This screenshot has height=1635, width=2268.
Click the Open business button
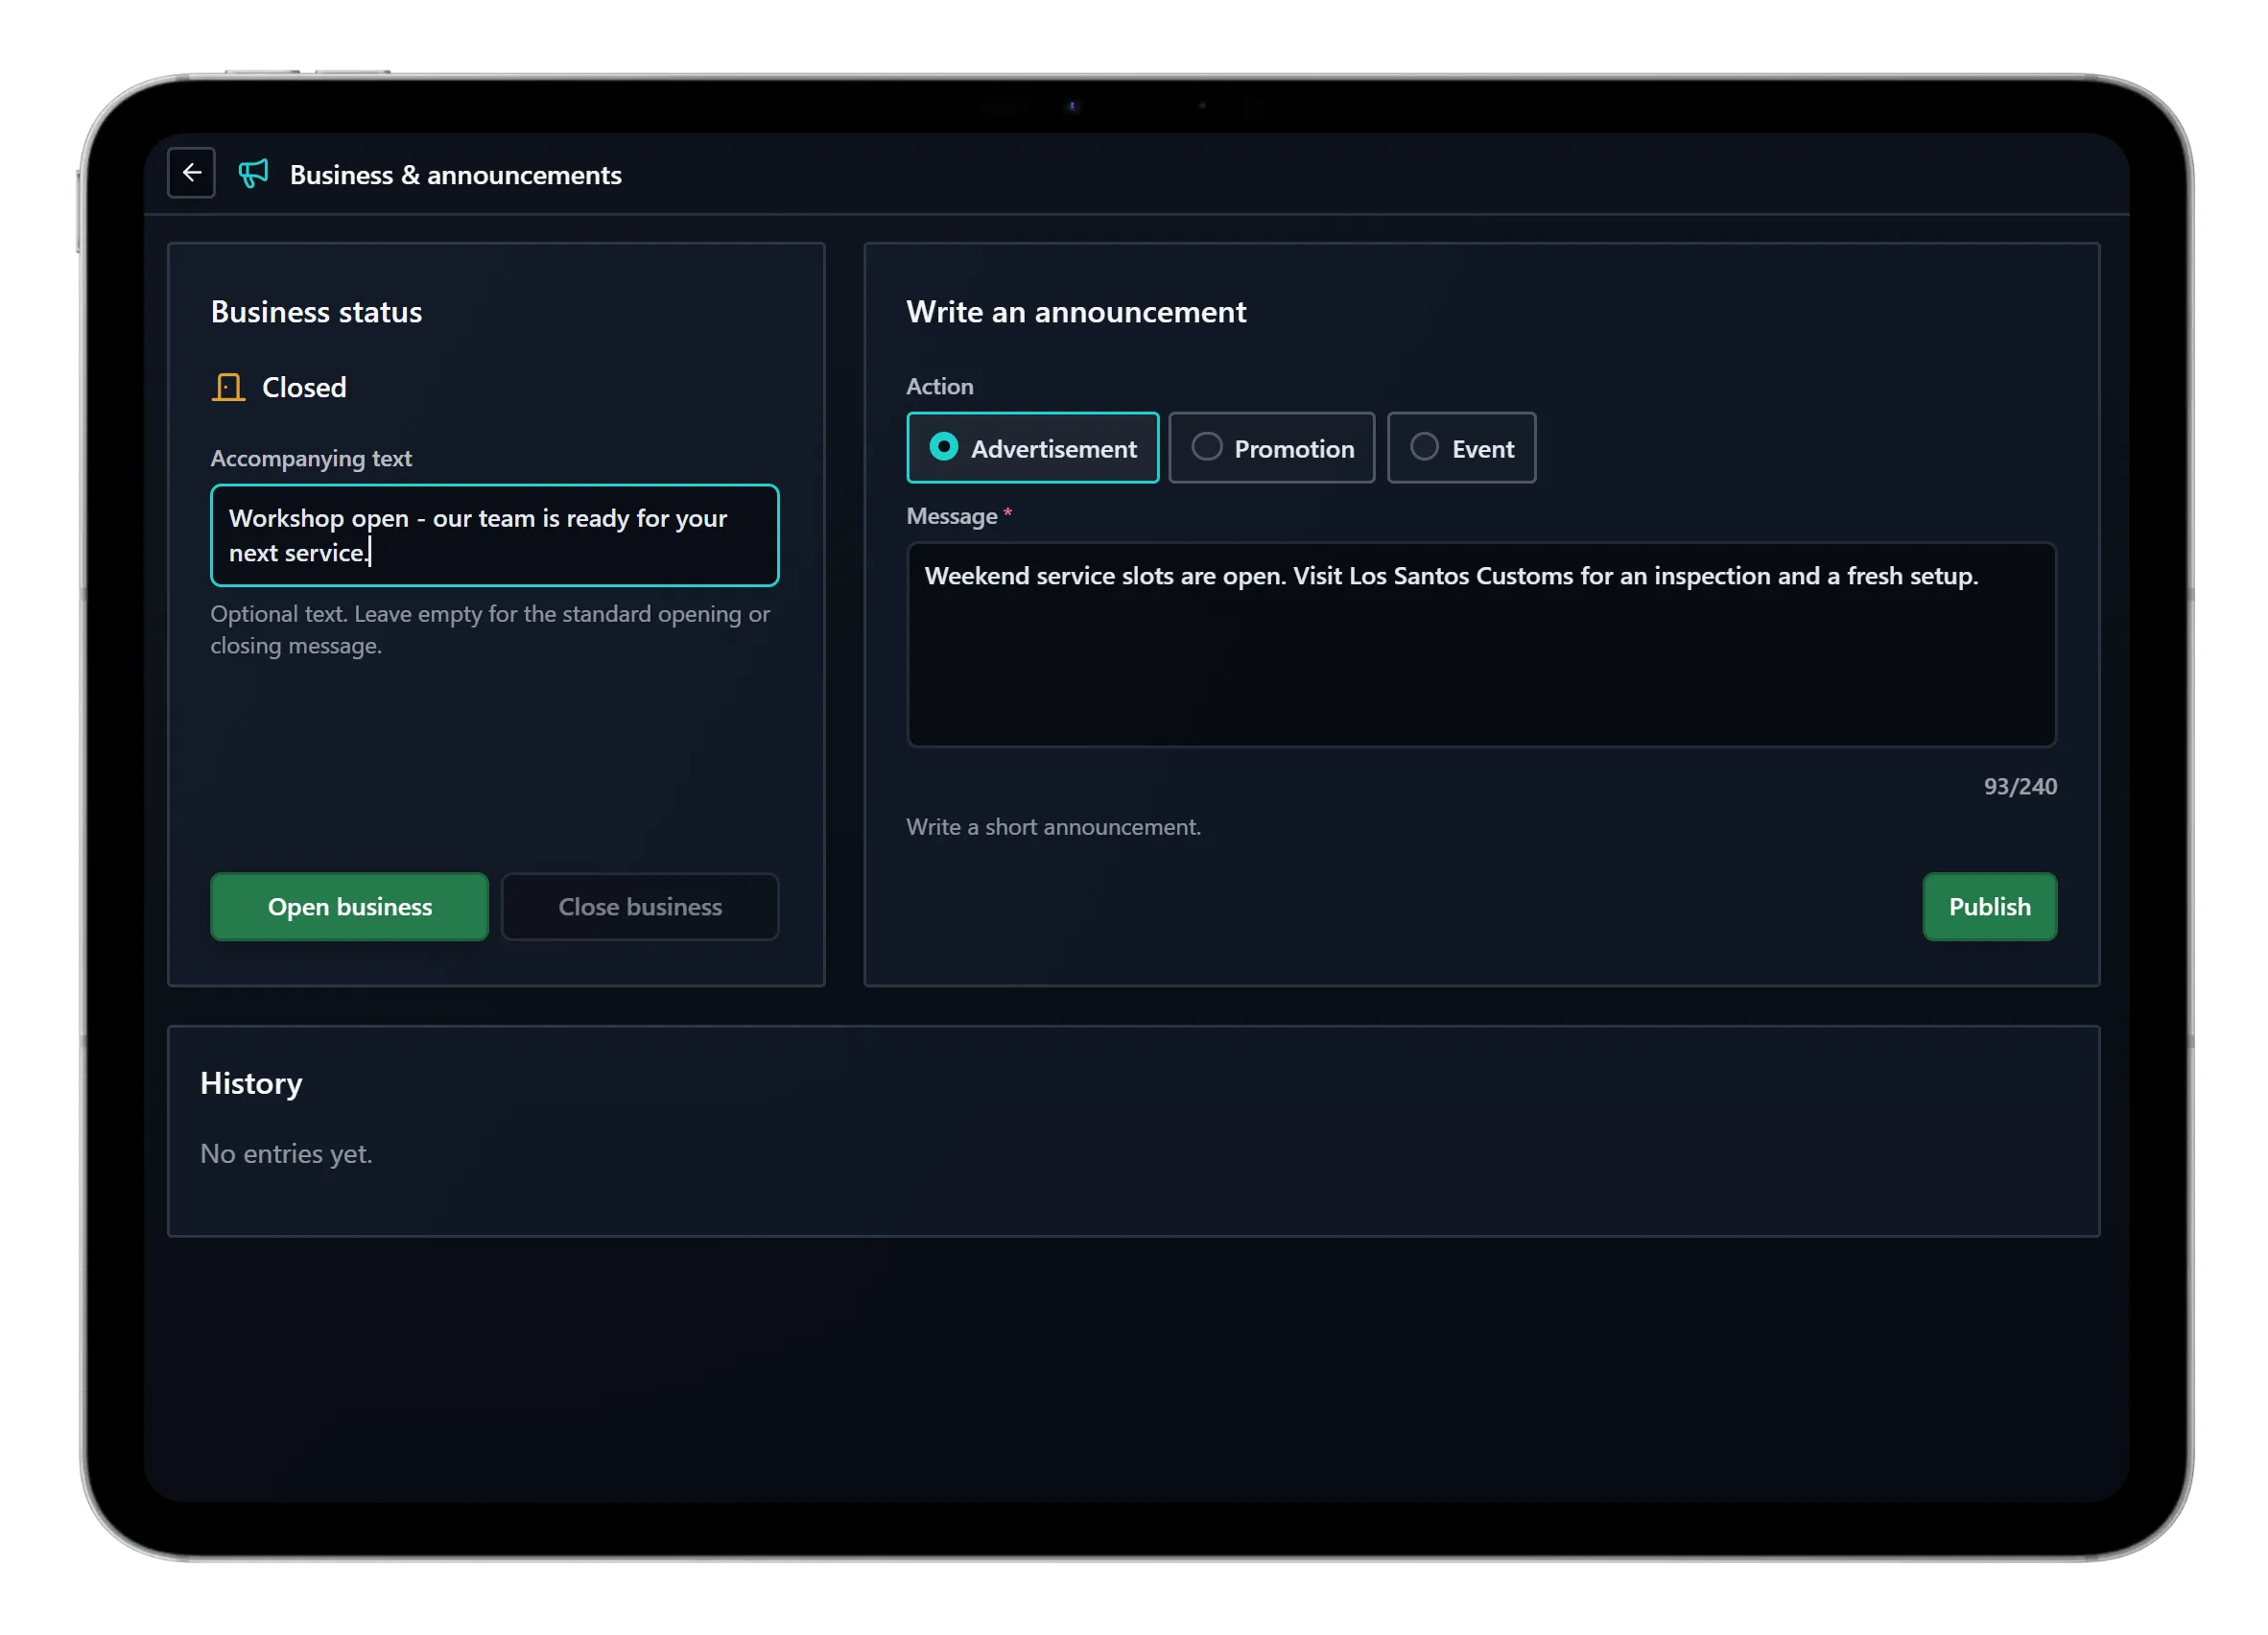click(x=349, y=907)
